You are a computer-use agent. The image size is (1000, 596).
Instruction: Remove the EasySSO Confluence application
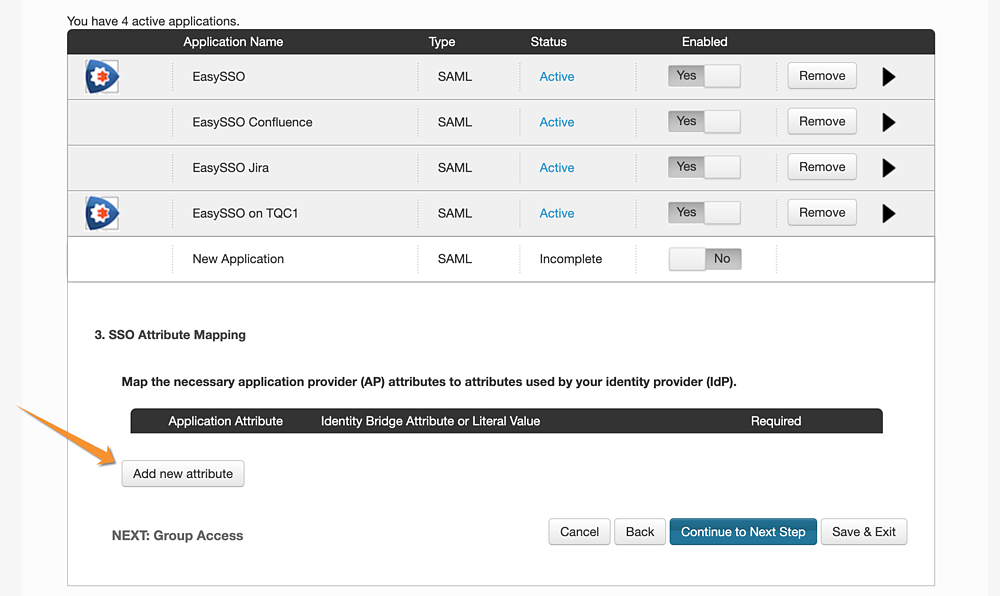(x=822, y=121)
